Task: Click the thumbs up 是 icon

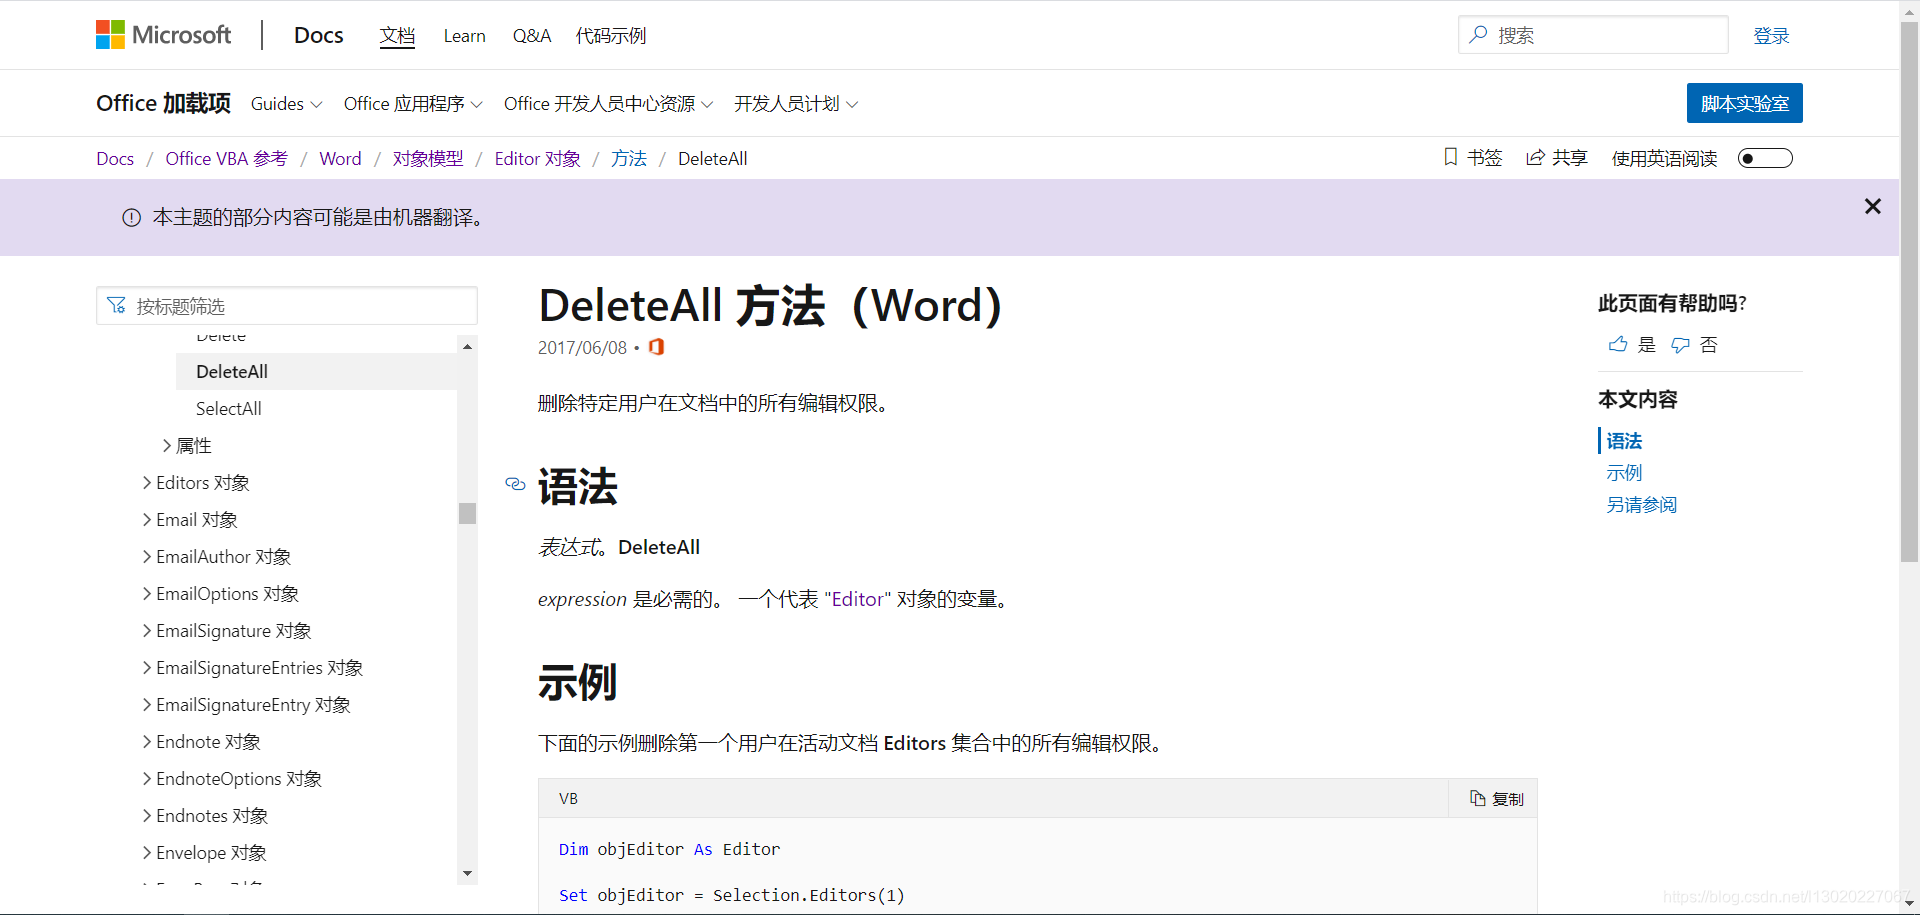Action: (1618, 345)
